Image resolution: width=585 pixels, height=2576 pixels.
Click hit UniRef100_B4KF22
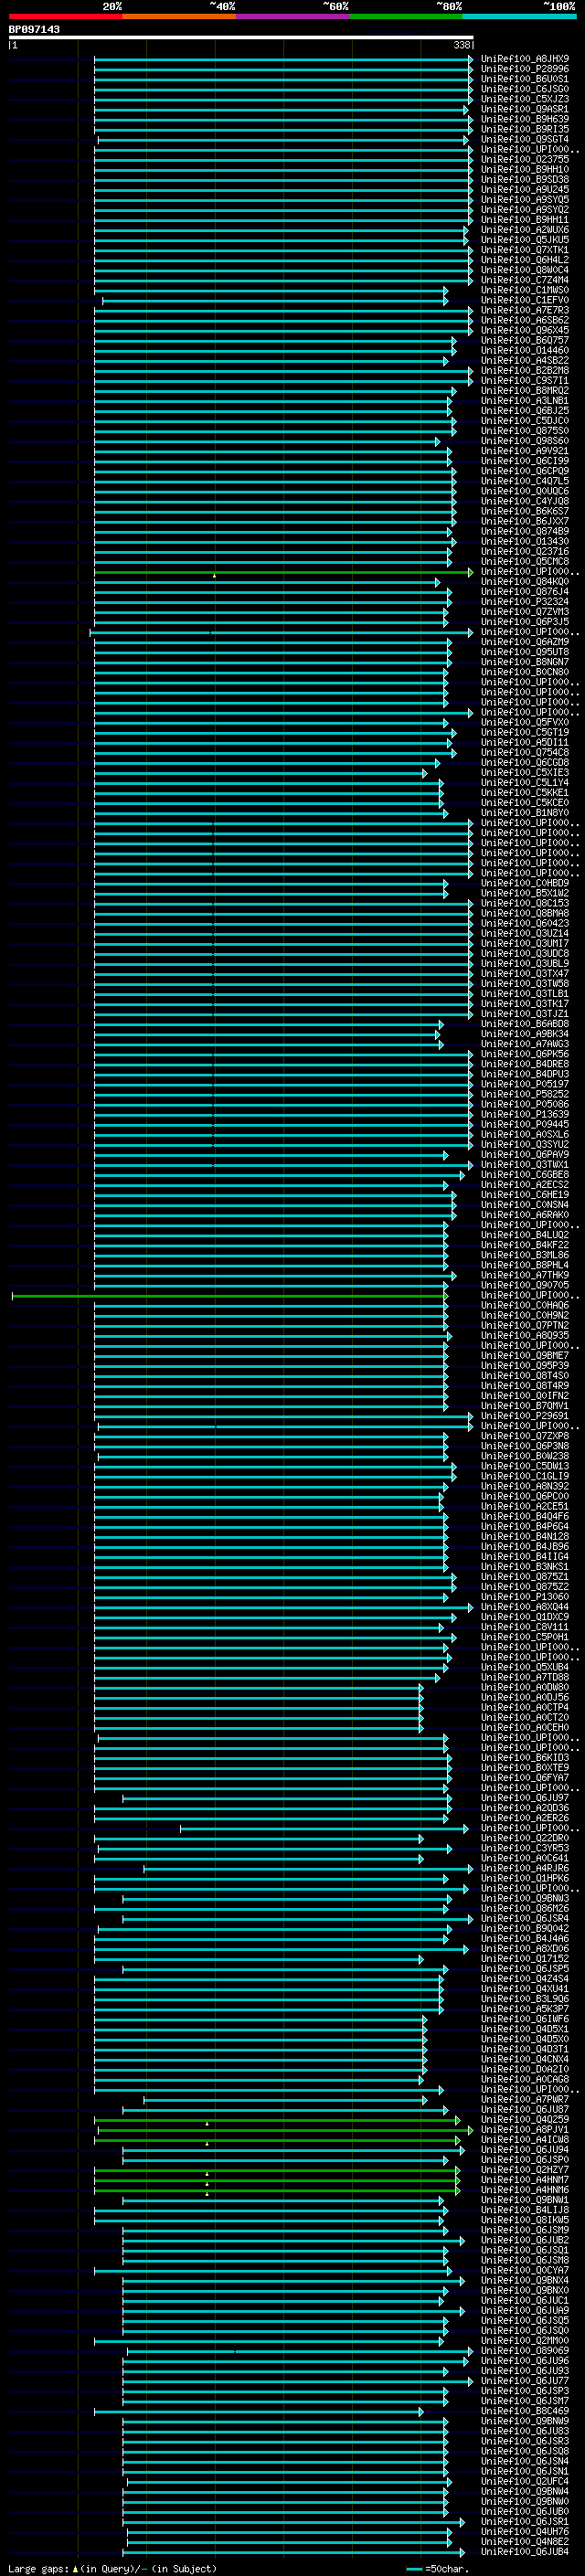[x=525, y=1246]
